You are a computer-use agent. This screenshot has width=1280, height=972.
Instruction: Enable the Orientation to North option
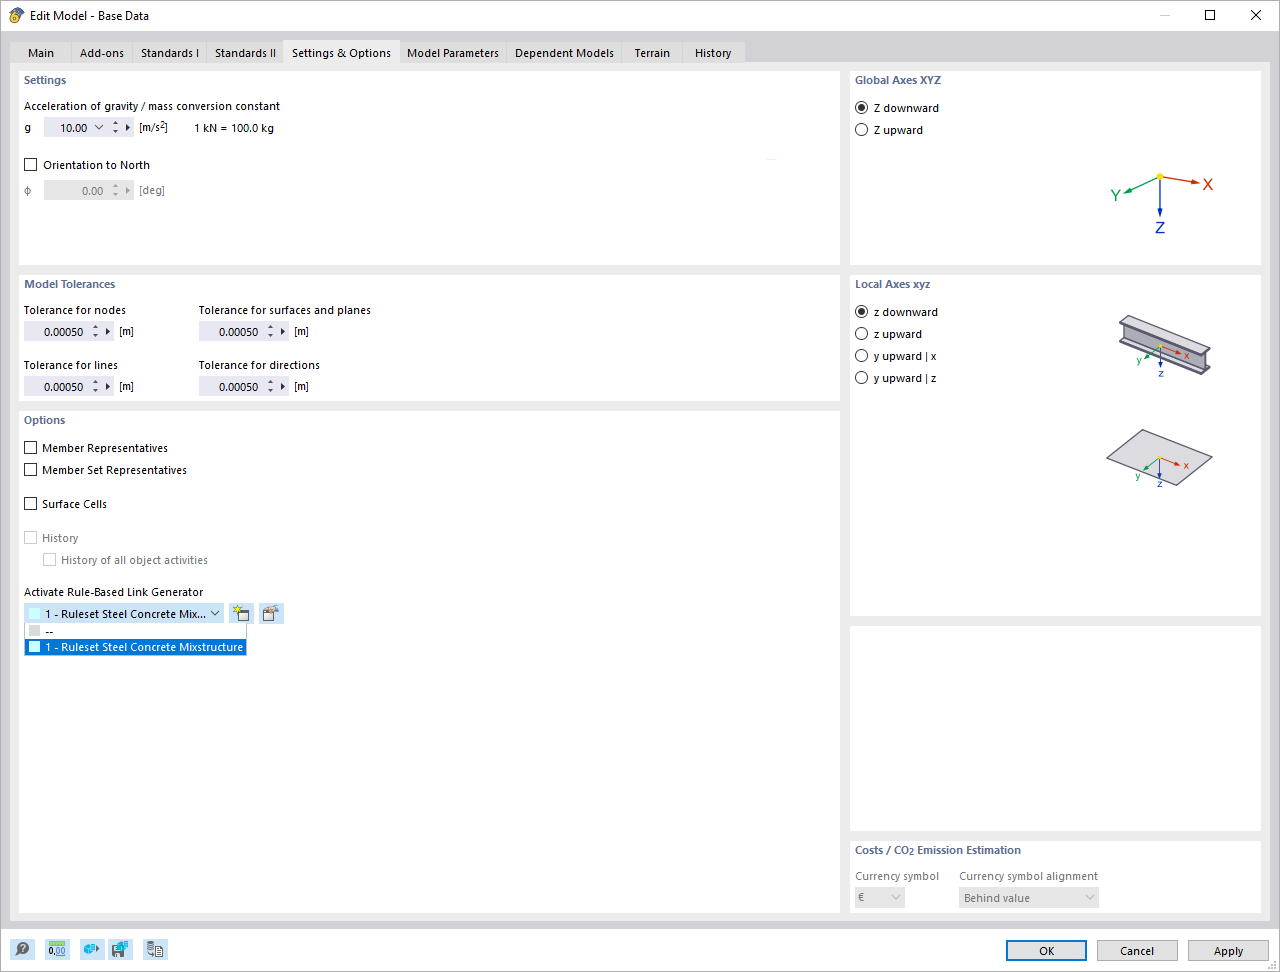tap(30, 164)
